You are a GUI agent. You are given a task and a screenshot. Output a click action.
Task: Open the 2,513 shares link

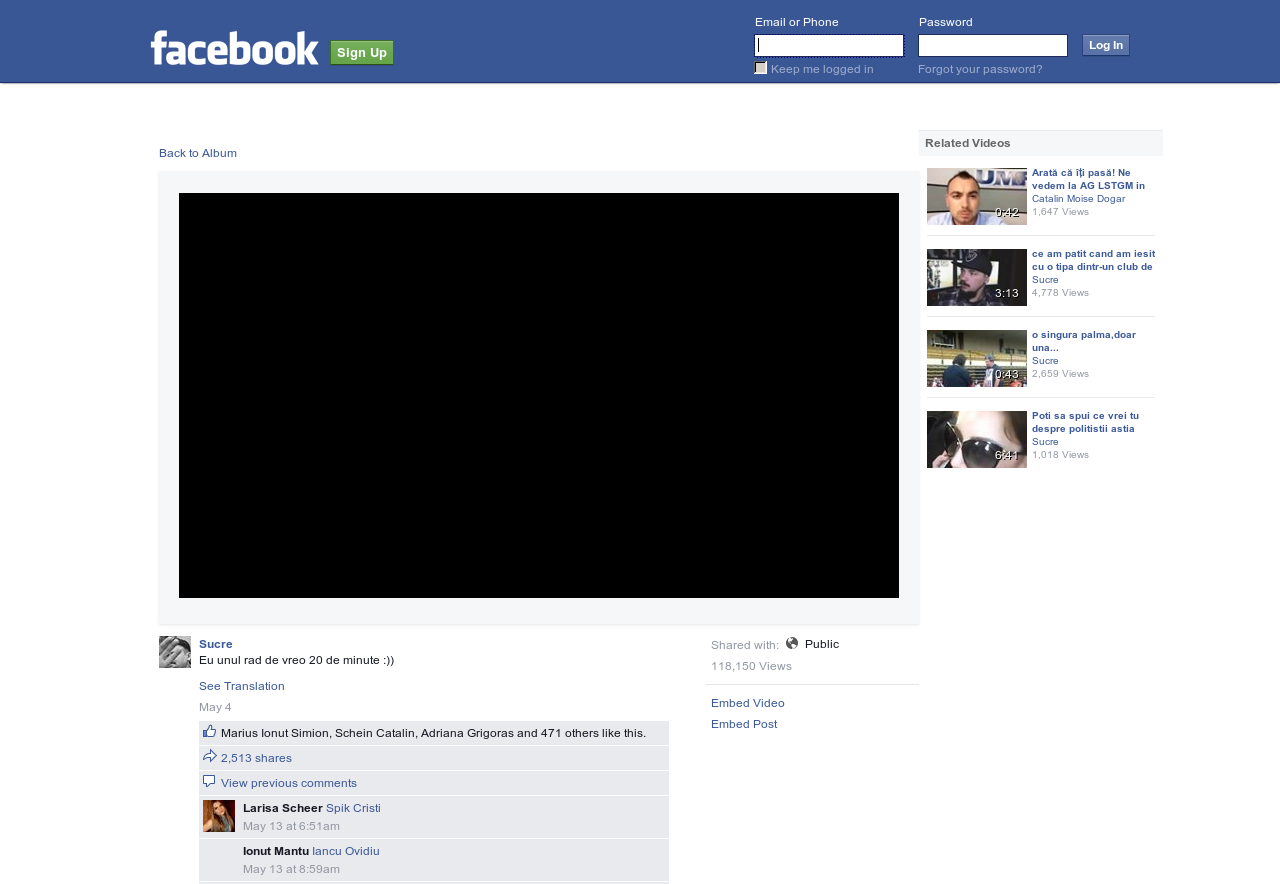coord(256,758)
